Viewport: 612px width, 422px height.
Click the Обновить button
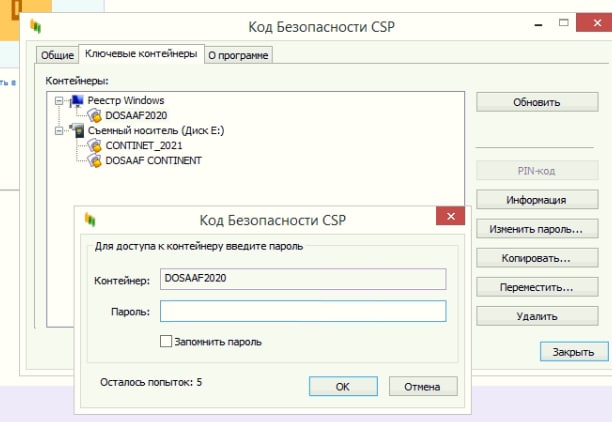click(537, 102)
